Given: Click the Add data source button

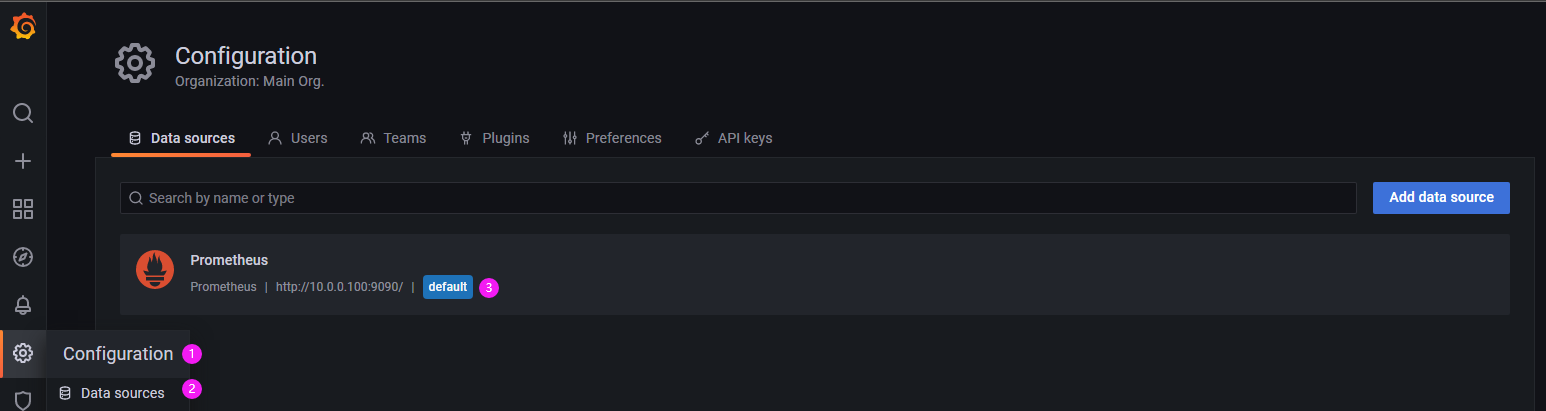Looking at the screenshot, I should coord(1440,197).
